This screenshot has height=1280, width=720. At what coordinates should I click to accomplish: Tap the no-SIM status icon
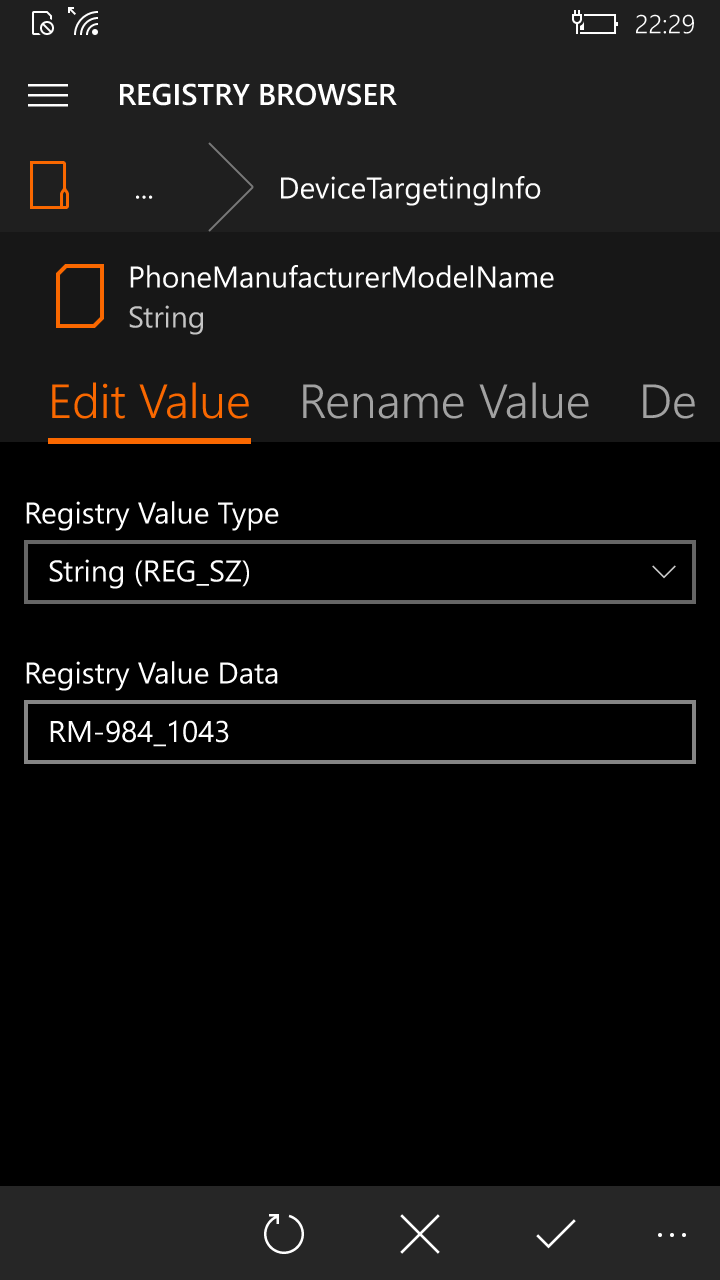point(43,23)
